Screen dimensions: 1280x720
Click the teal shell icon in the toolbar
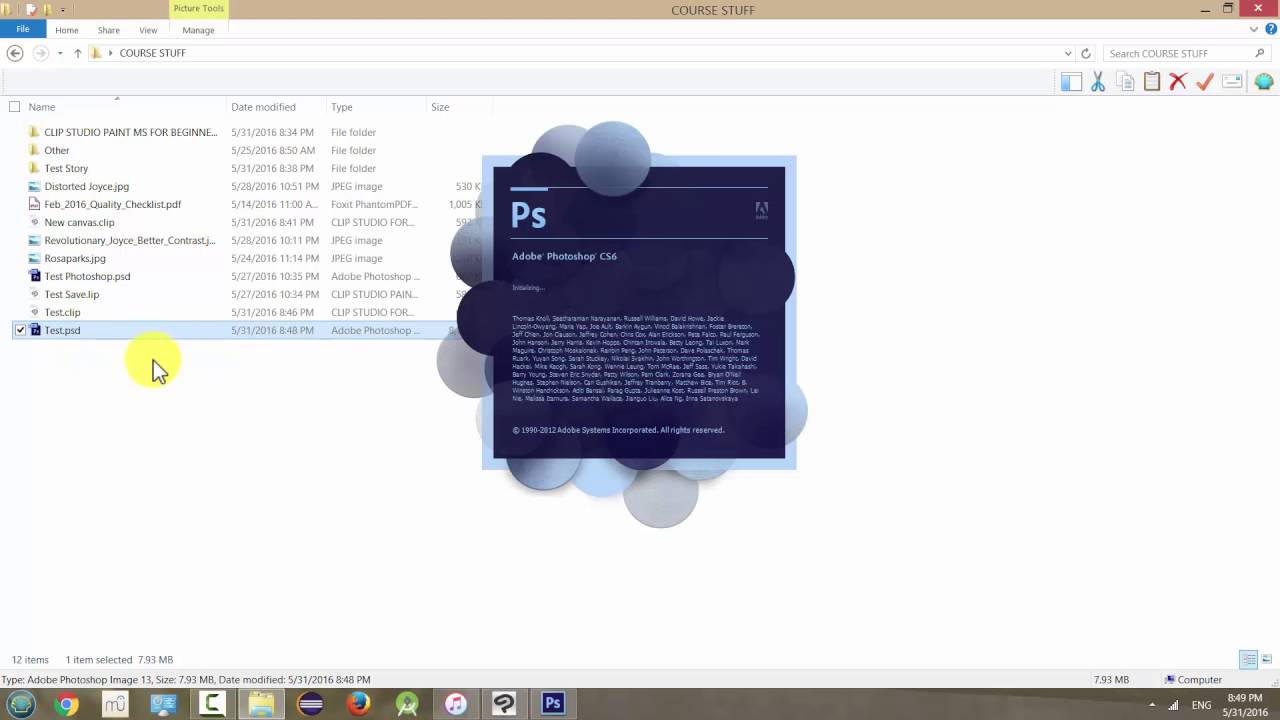pos(1263,82)
